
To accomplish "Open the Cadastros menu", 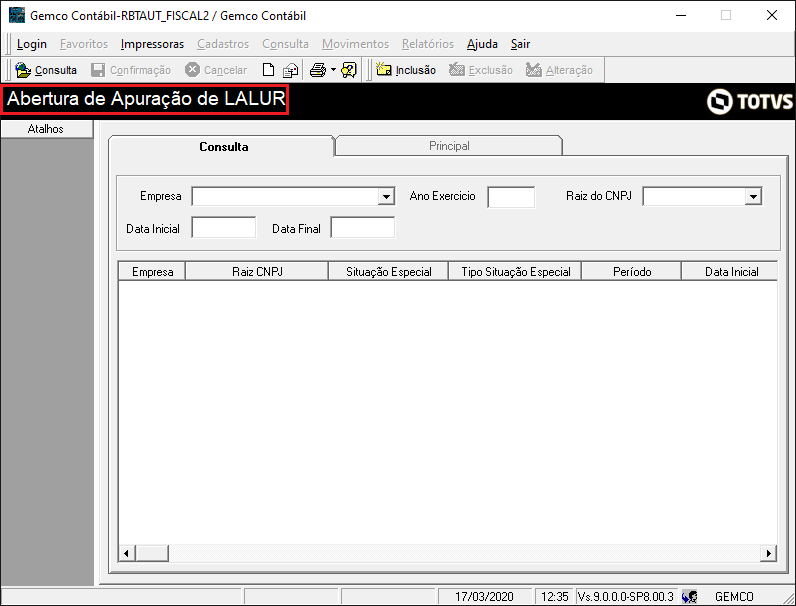I will [x=223, y=44].
